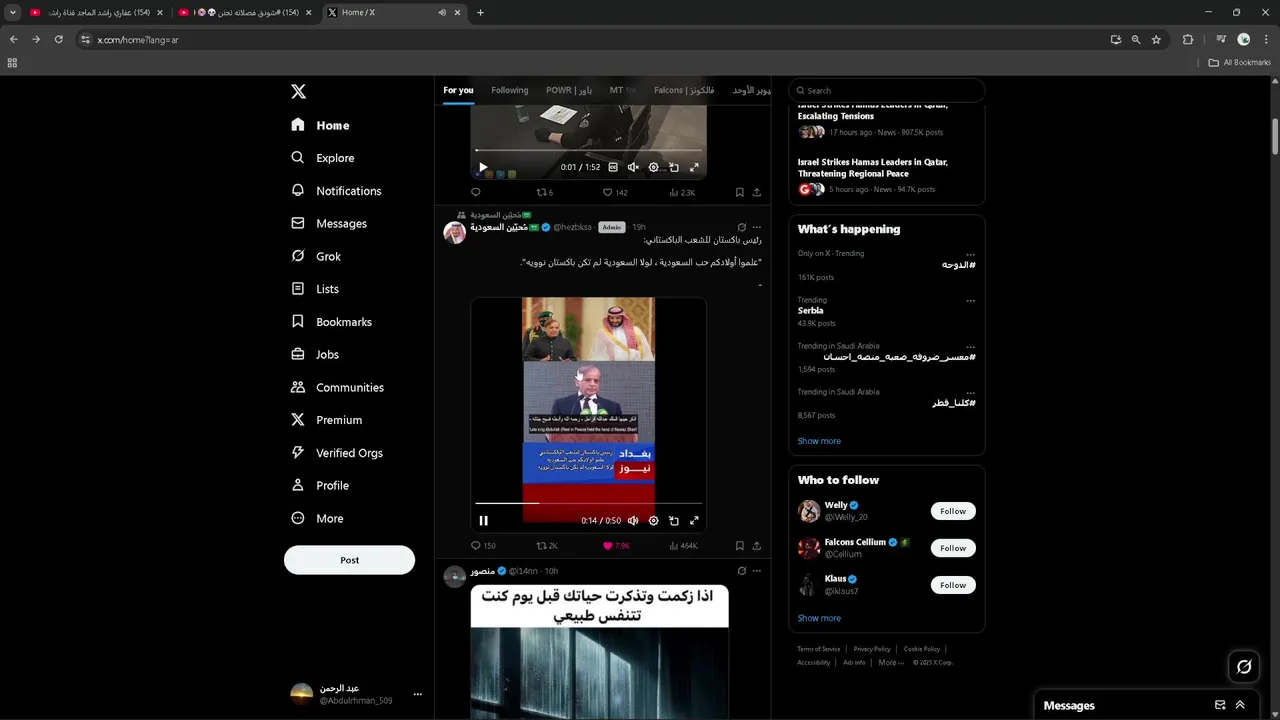1280x720 pixels.
Task: Open Verified Orgs page
Action: [x=337, y=453]
